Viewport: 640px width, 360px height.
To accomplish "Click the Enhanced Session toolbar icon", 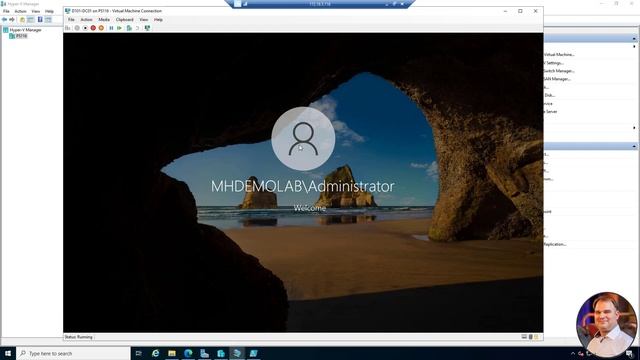I will [x=147, y=28].
